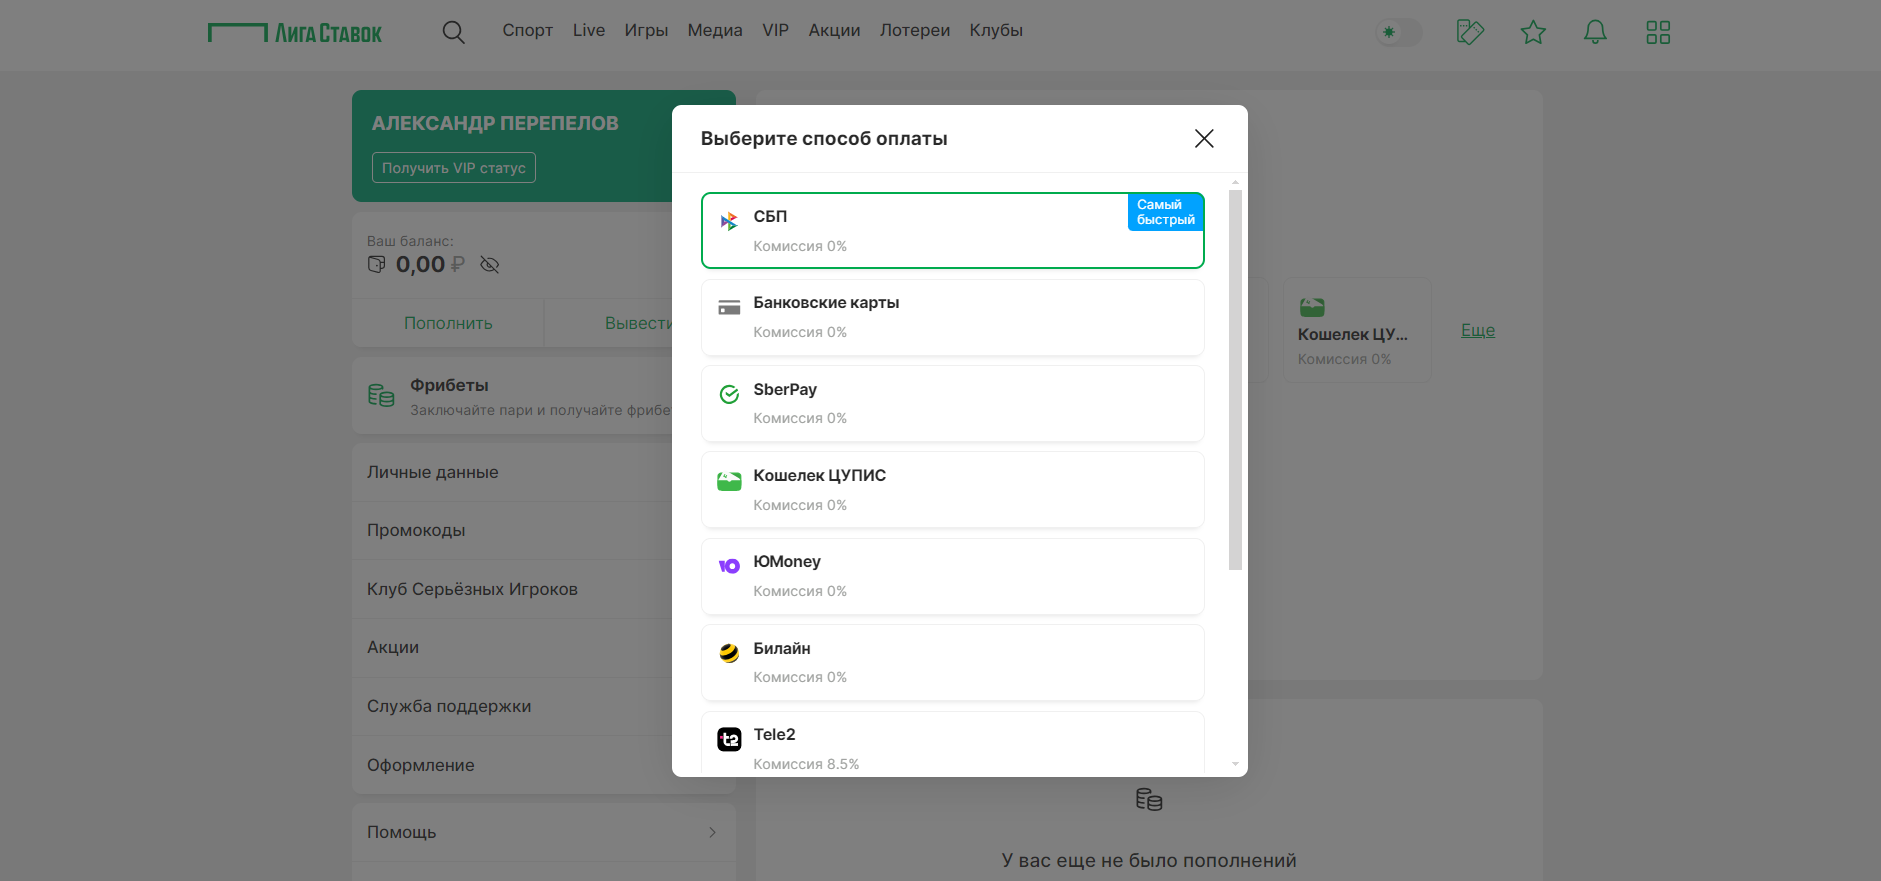Select СБП payment method
1881x881 pixels.
[952, 231]
